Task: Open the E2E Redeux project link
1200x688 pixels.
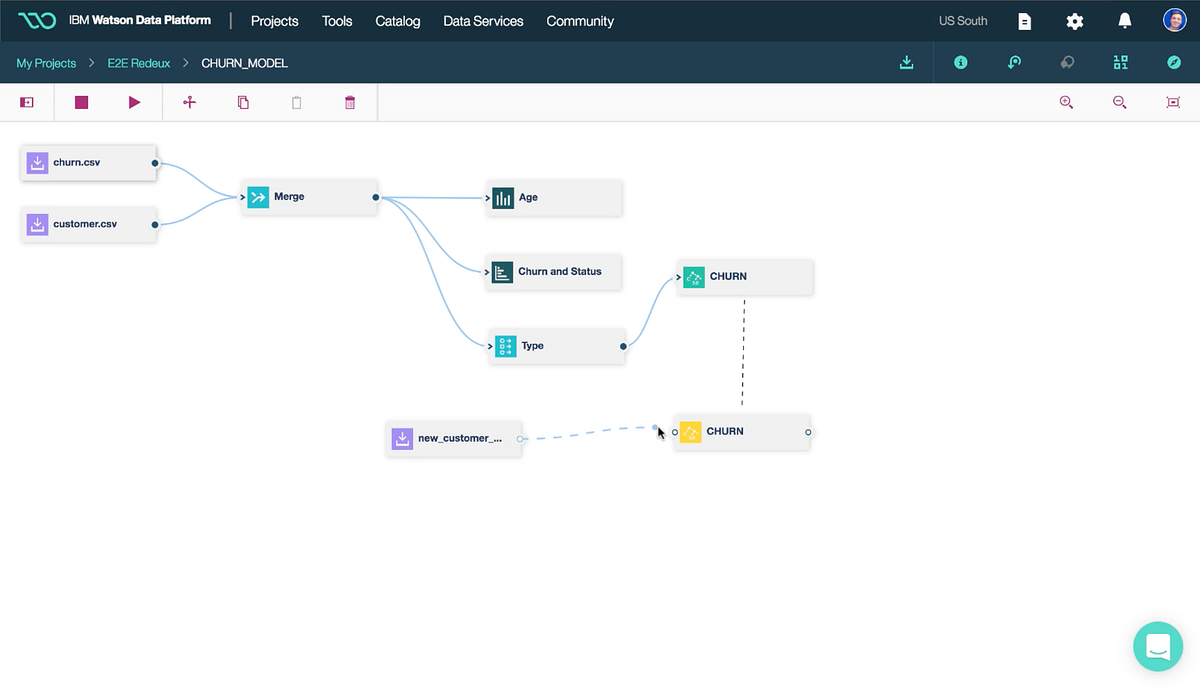Action: (138, 62)
